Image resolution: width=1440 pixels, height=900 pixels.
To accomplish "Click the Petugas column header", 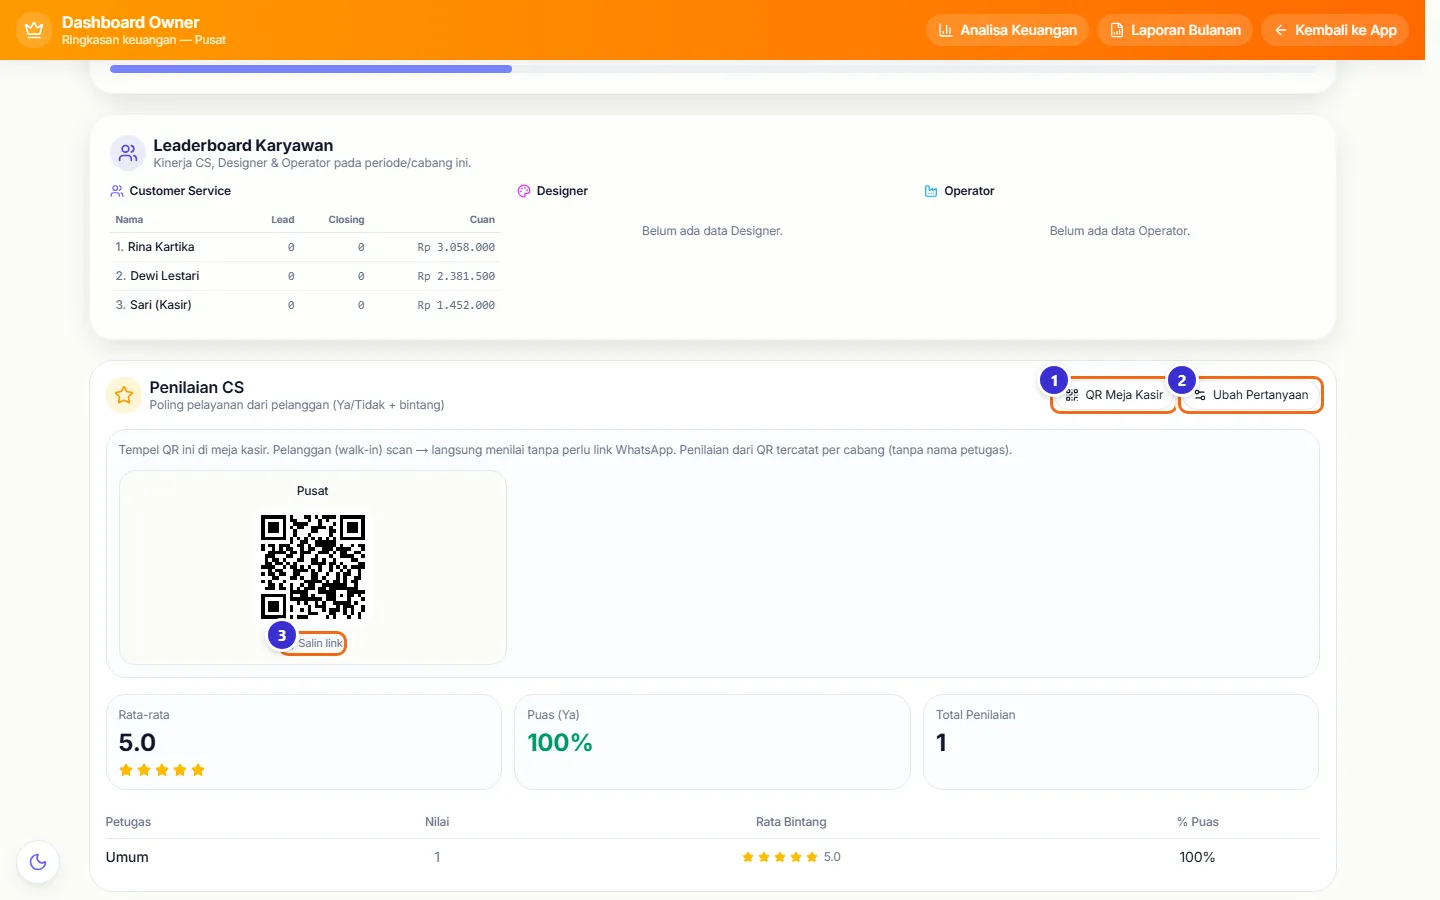I will (x=128, y=822).
